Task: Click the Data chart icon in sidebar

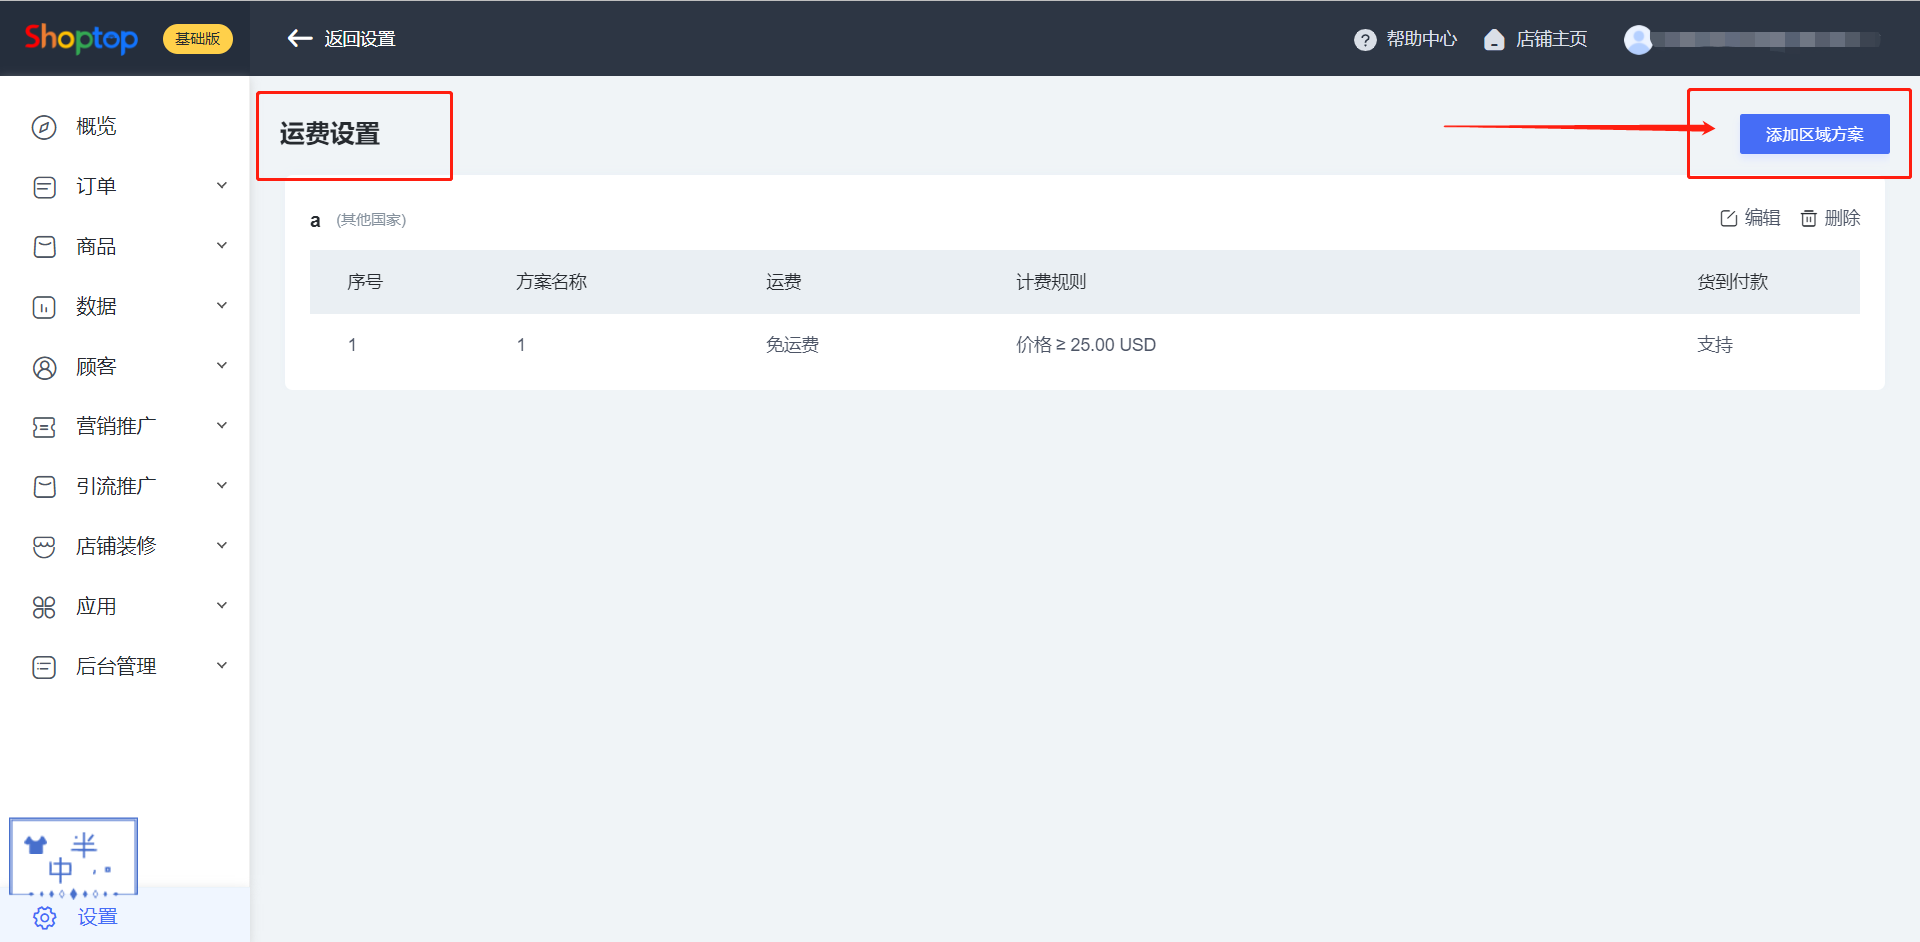Action: pyautogui.click(x=44, y=307)
